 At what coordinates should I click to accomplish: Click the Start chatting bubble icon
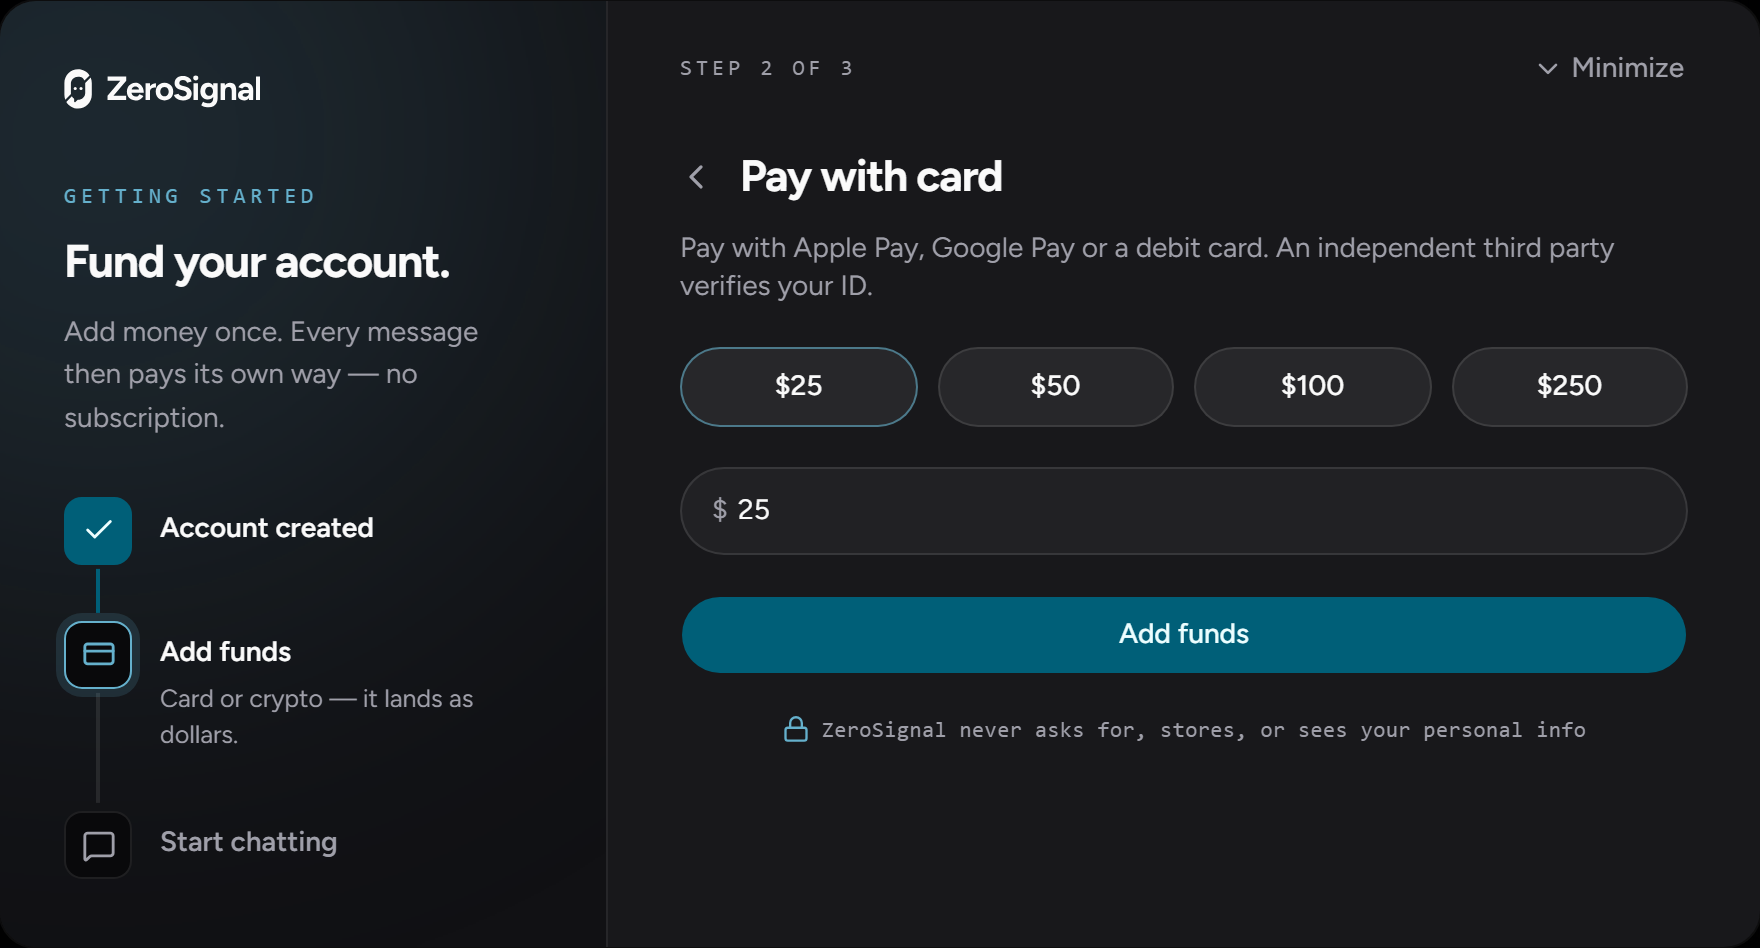point(98,845)
